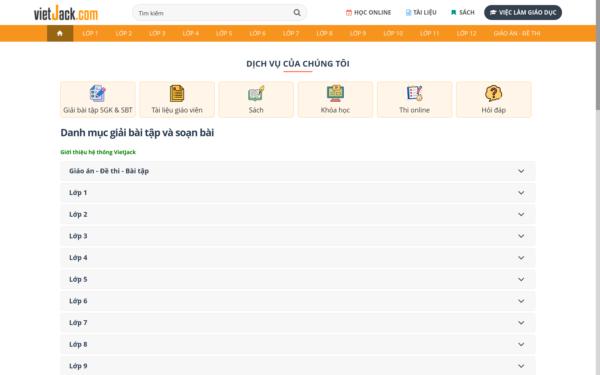Select Lớp 9 in orange menu
The height and width of the screenshot is (375, 600).
pyautogui.click(x=358, y=33)
